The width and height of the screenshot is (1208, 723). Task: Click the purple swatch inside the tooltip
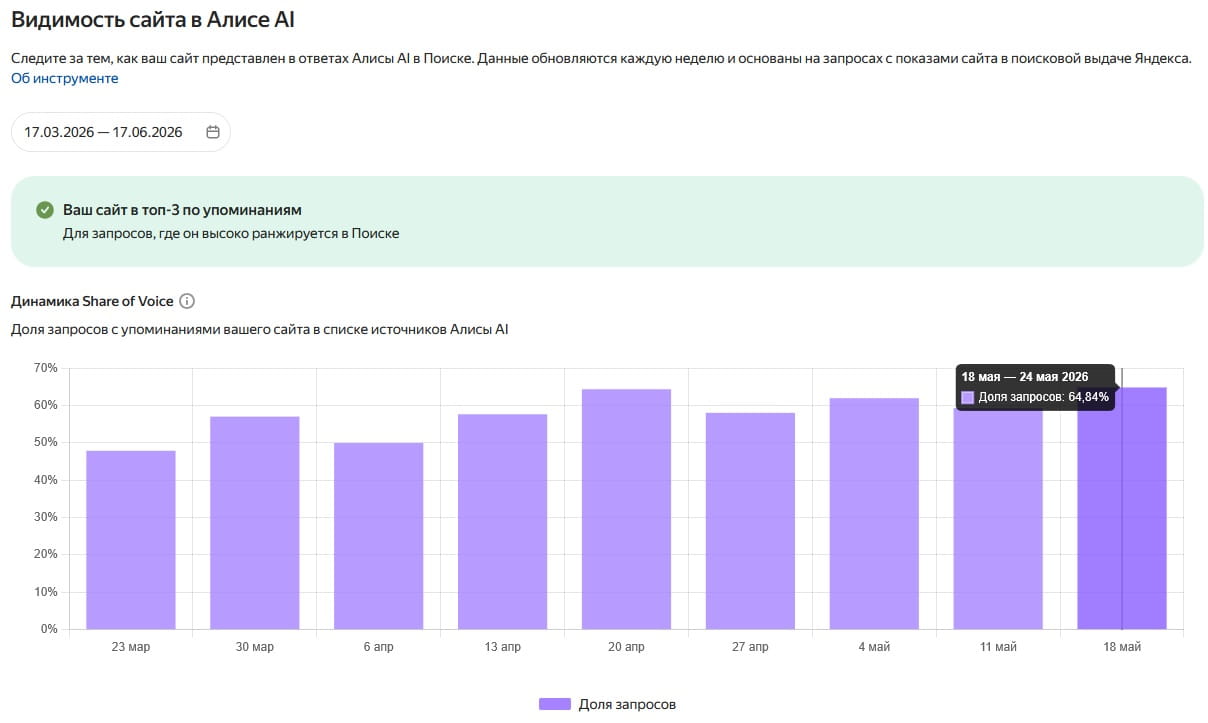[967, 397]
